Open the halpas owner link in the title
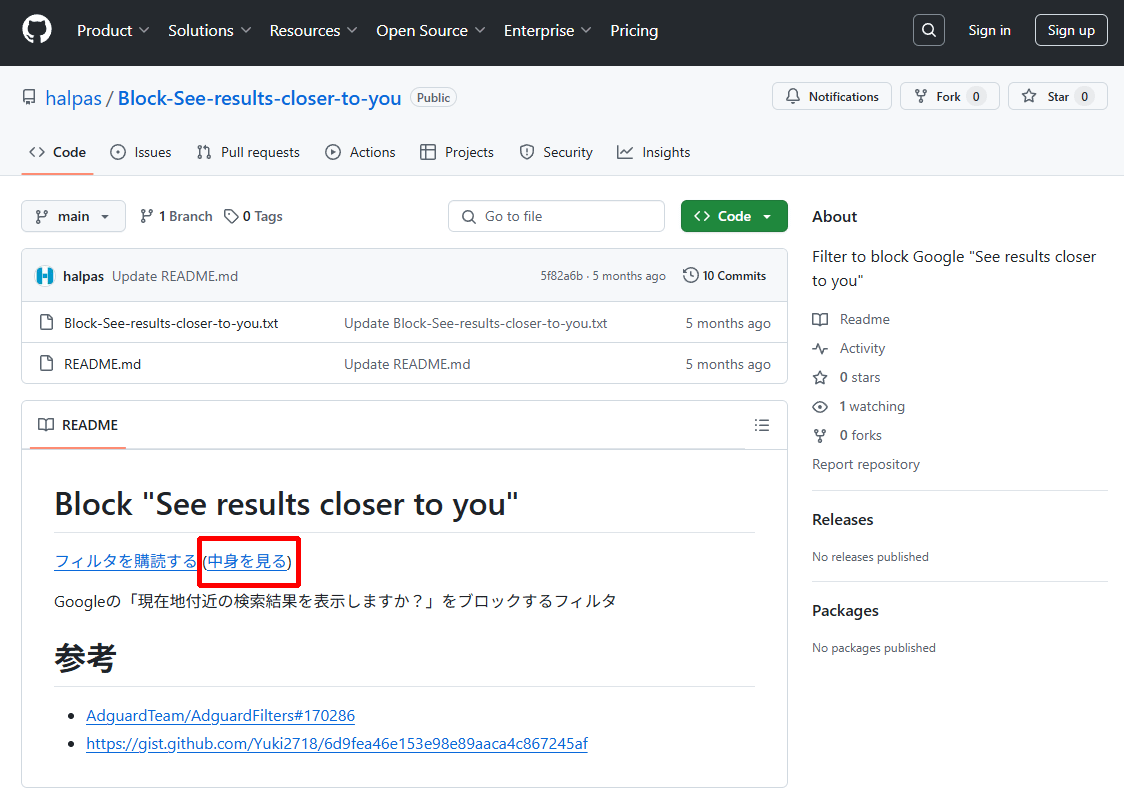The image size is (1124, 801). click(x=73, y=98)
